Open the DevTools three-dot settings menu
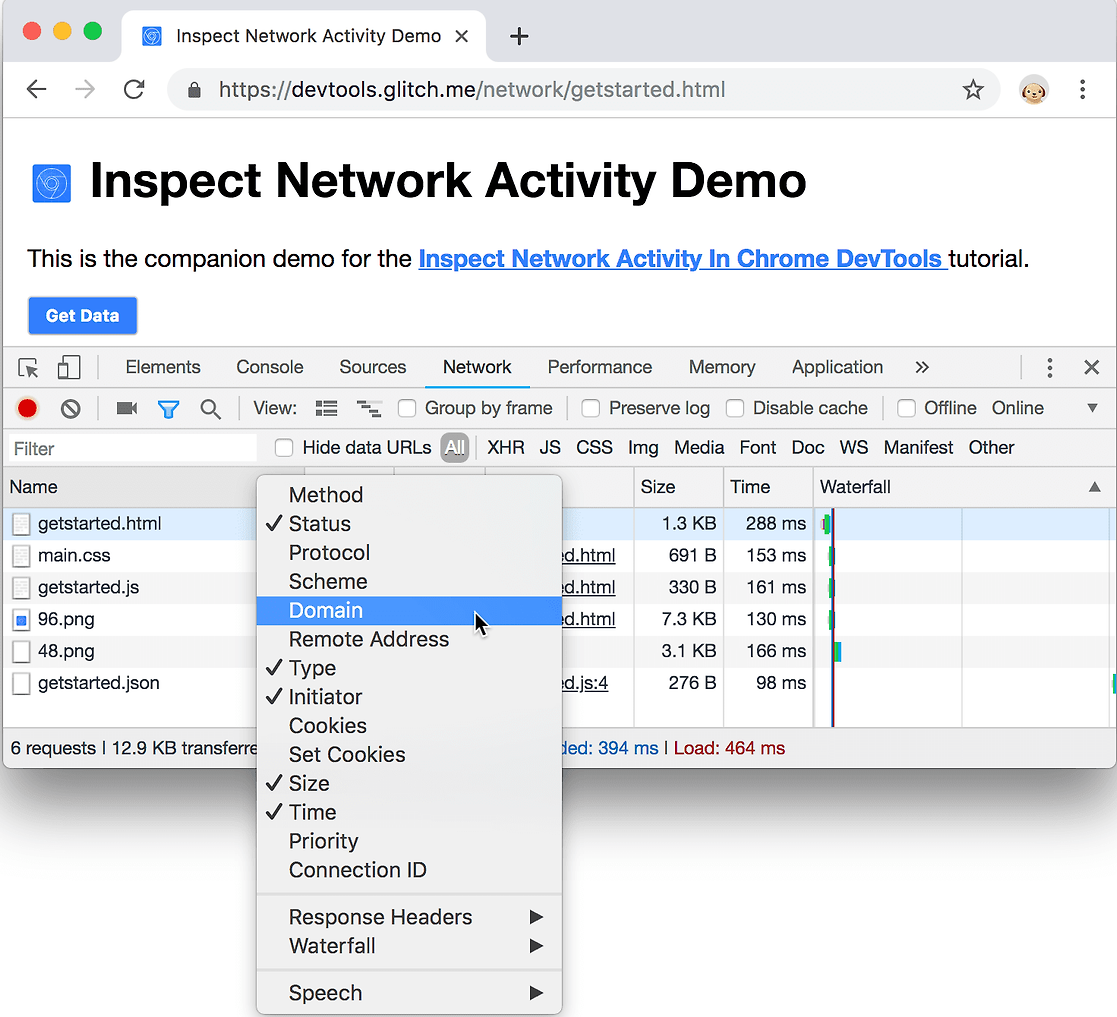1117x1017 pixels. coord(1049,367)
